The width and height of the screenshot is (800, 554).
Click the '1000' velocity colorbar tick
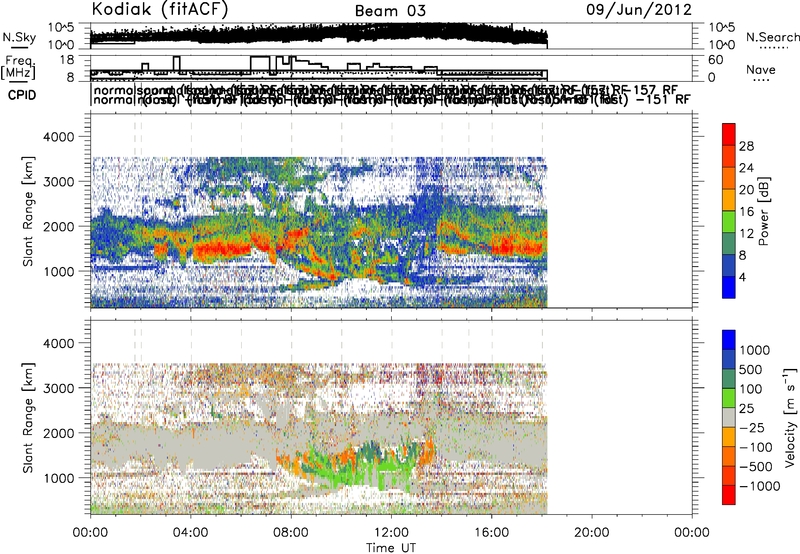coord(755,350)
